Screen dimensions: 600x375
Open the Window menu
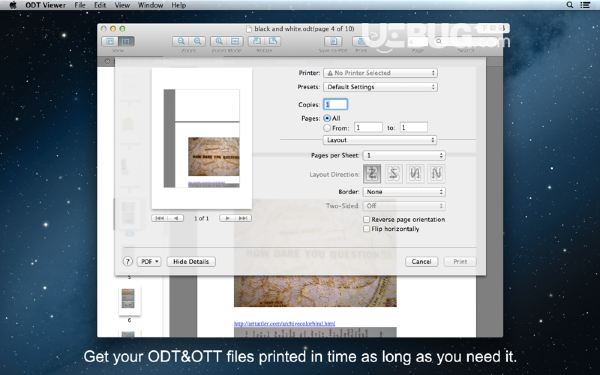coord(150,5)
